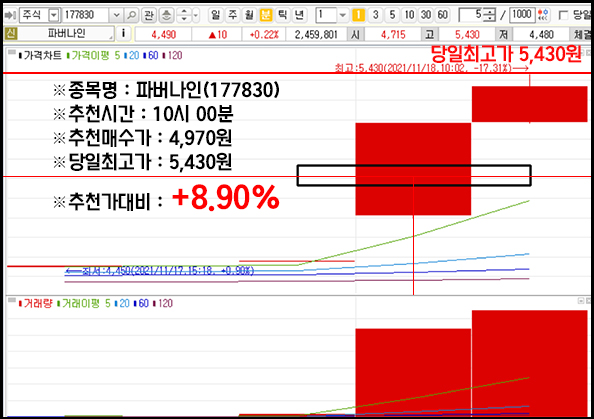The image size is (594, 419).
Task: Select the 월 monthly chart tab
Action: click(249, 15)
